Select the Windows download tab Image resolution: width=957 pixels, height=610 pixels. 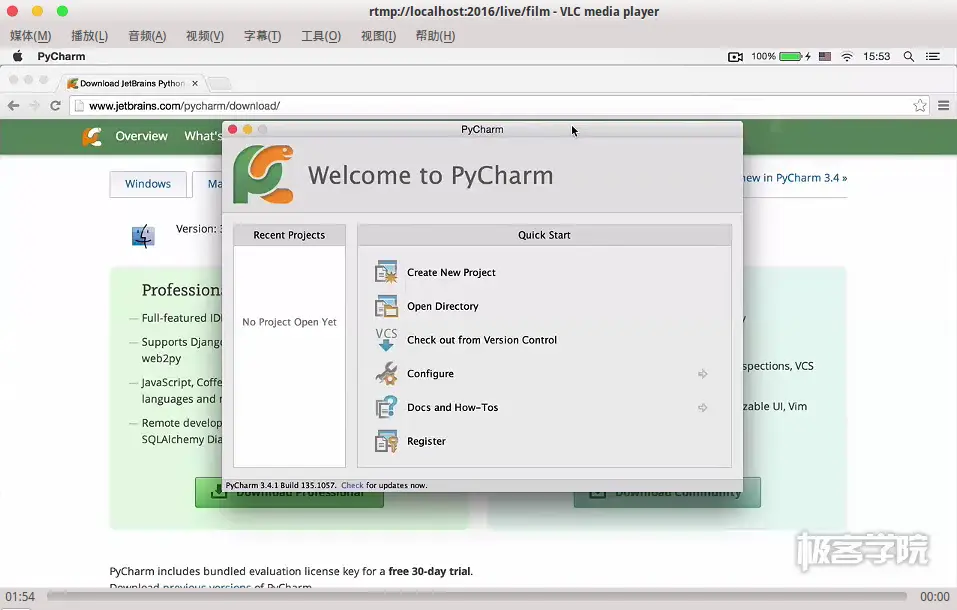coord(148,184)
